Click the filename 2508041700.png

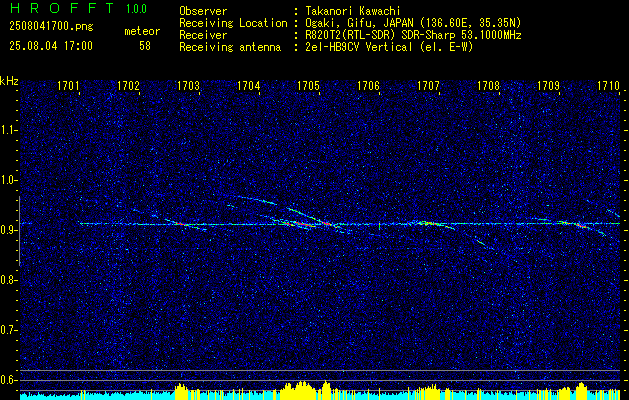(x=51, y=27)
